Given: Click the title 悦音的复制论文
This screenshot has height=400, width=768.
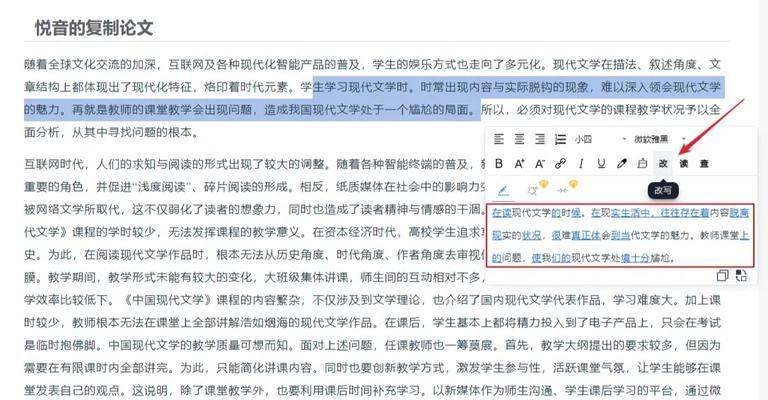Looking at the screenshot, I should (x=94, y=27).
